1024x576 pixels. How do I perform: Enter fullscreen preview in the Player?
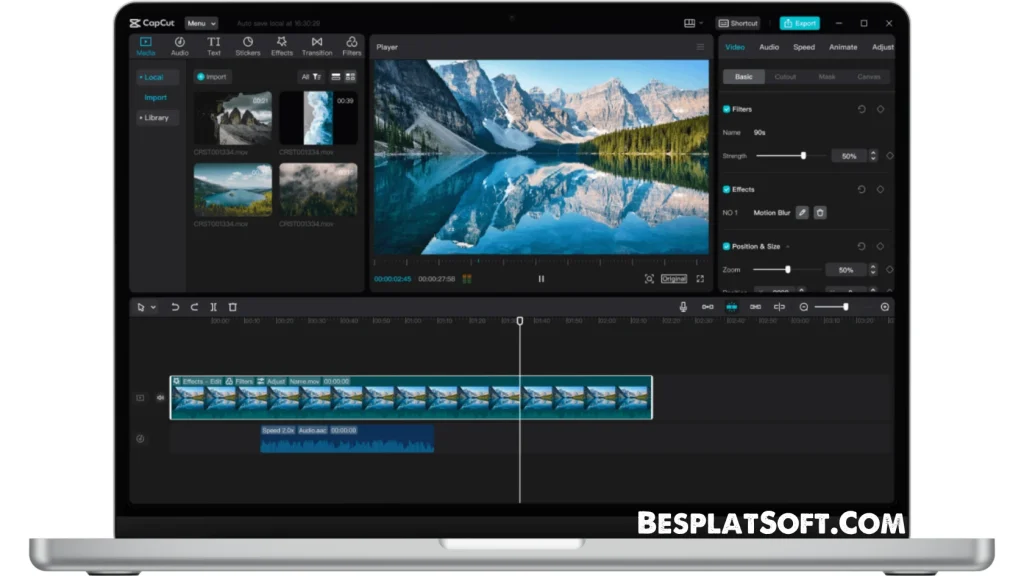click(700, 279)
